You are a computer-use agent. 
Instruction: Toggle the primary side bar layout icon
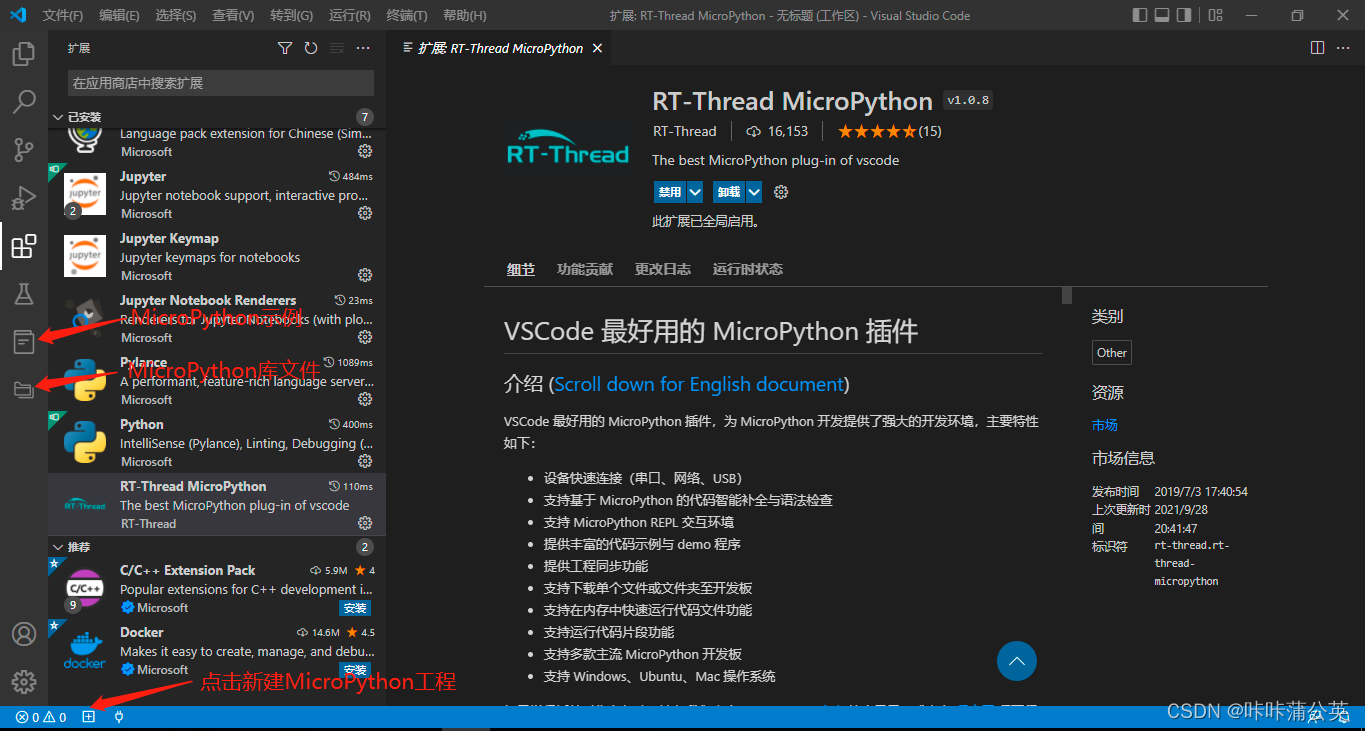click(1139, 15)
